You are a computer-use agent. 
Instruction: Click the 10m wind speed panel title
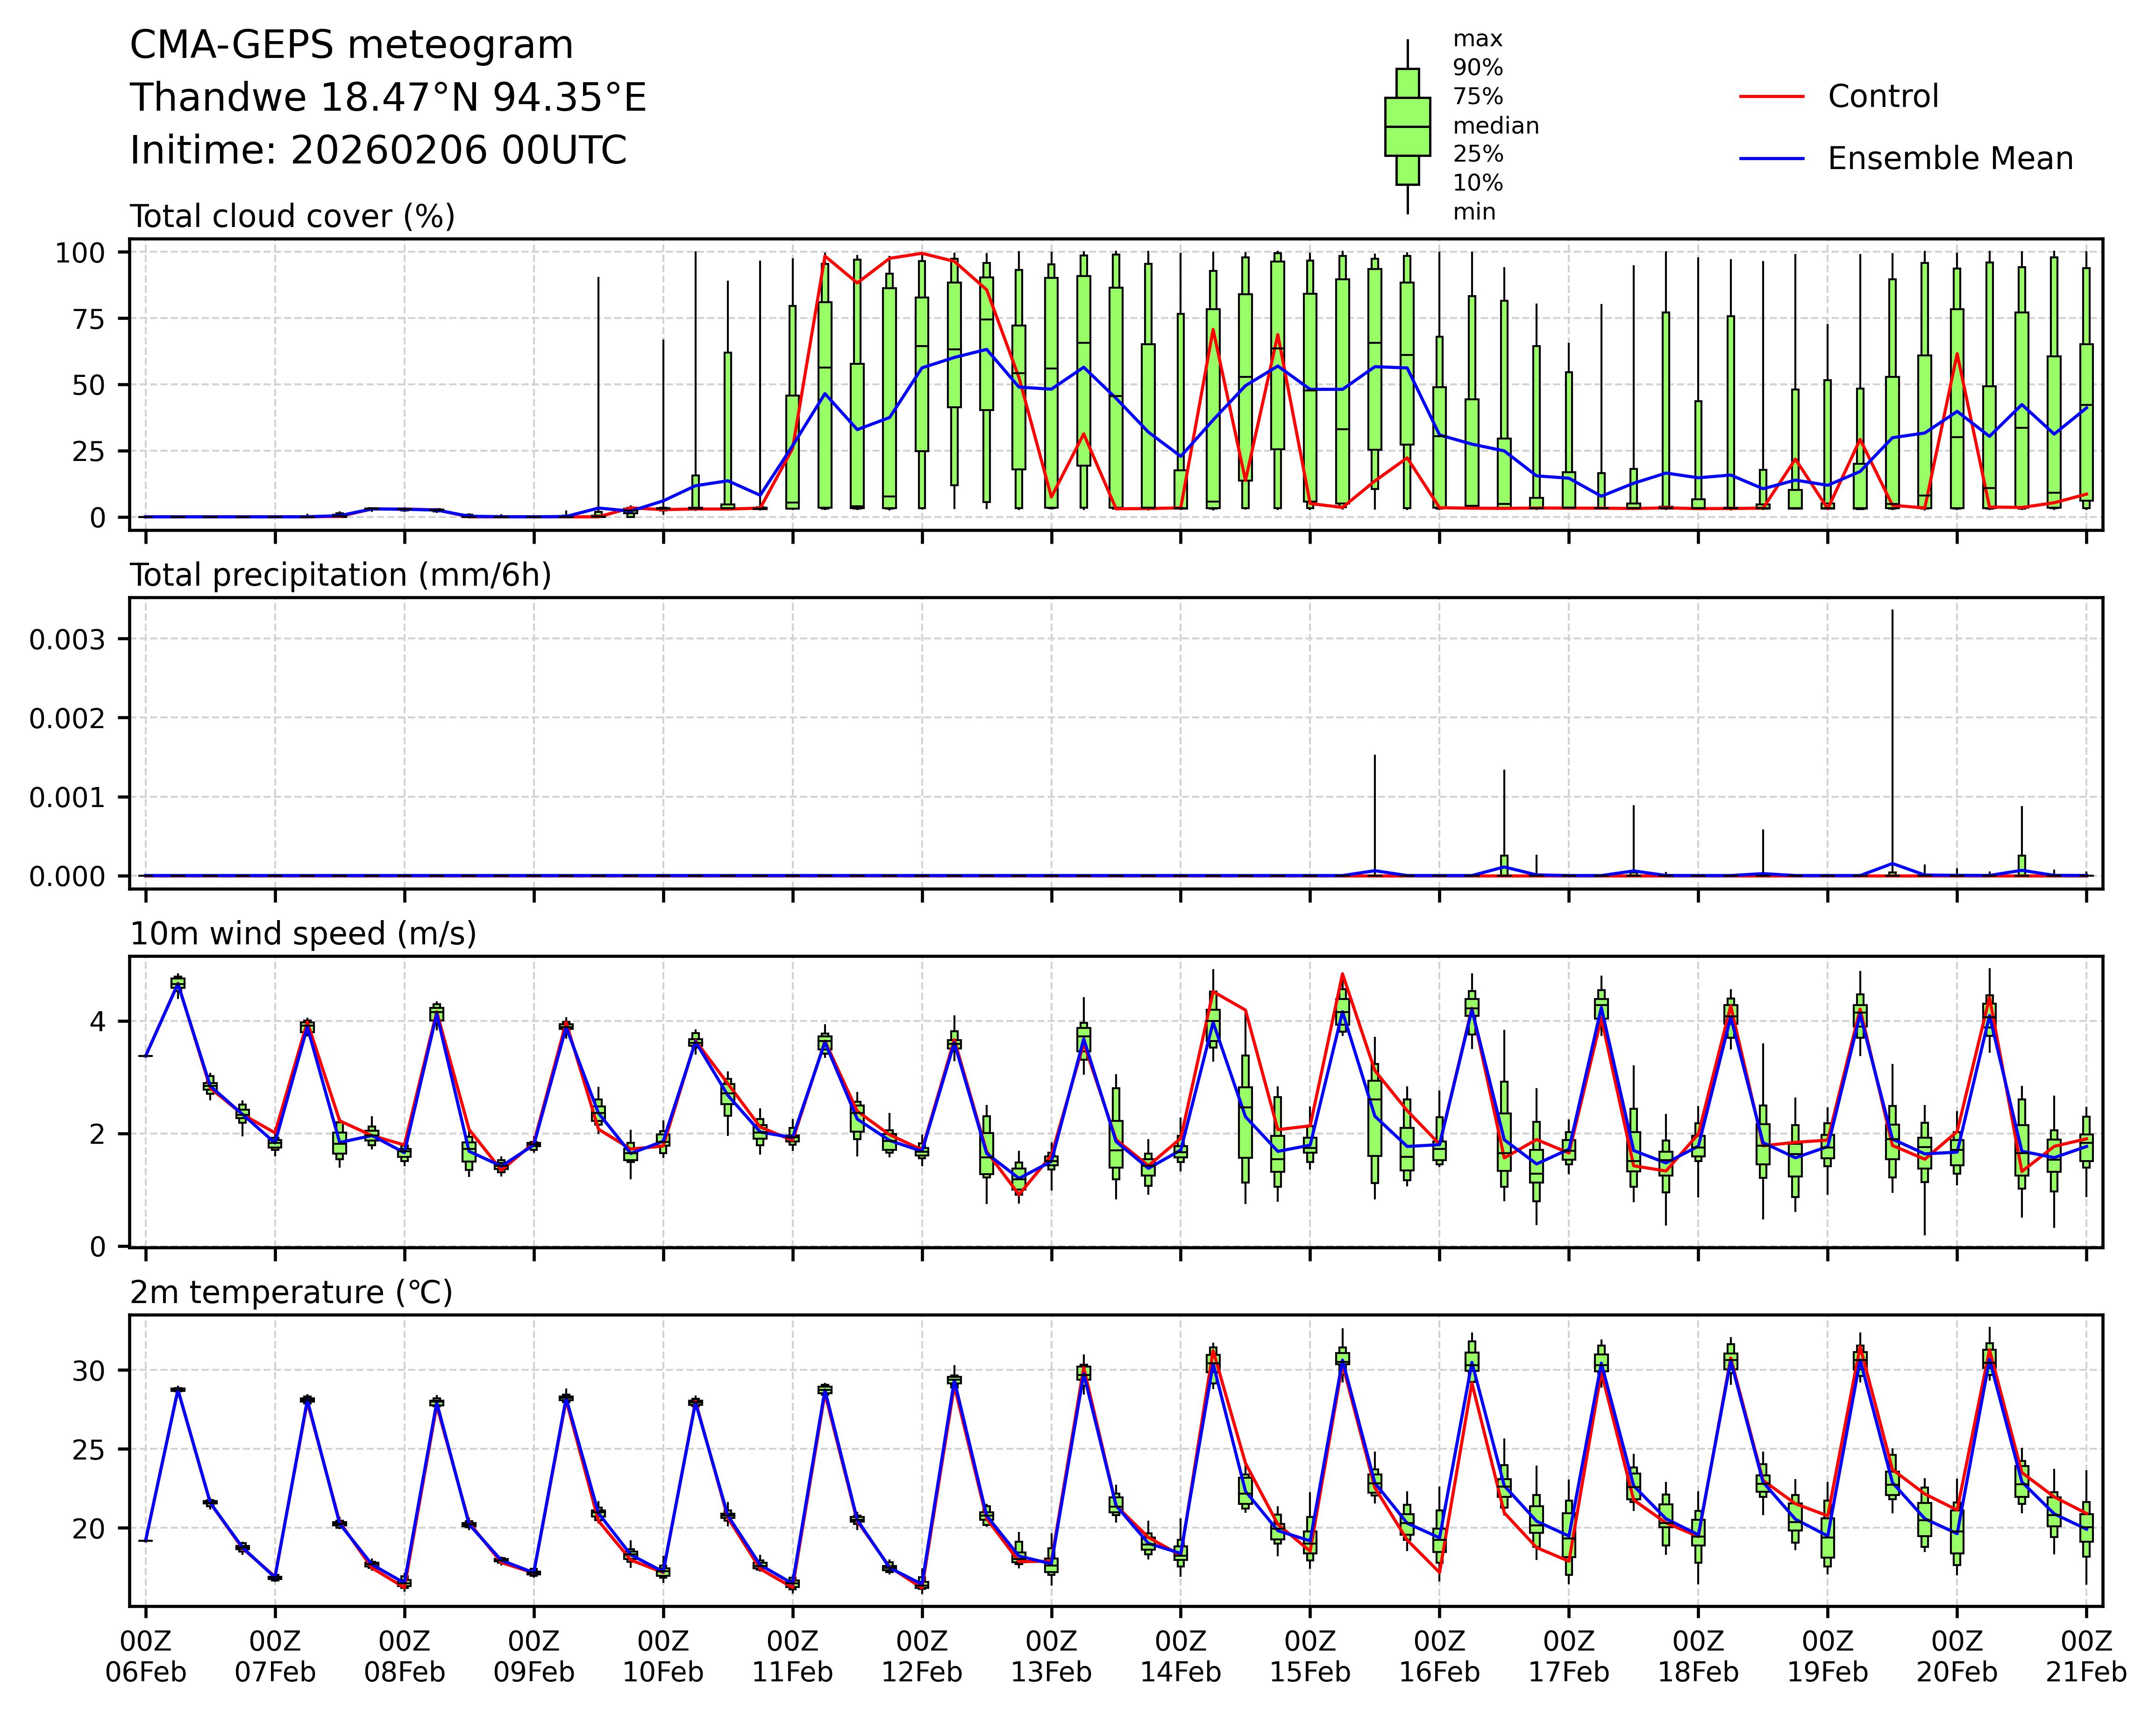pyautogui.click(x=303, y=934)
